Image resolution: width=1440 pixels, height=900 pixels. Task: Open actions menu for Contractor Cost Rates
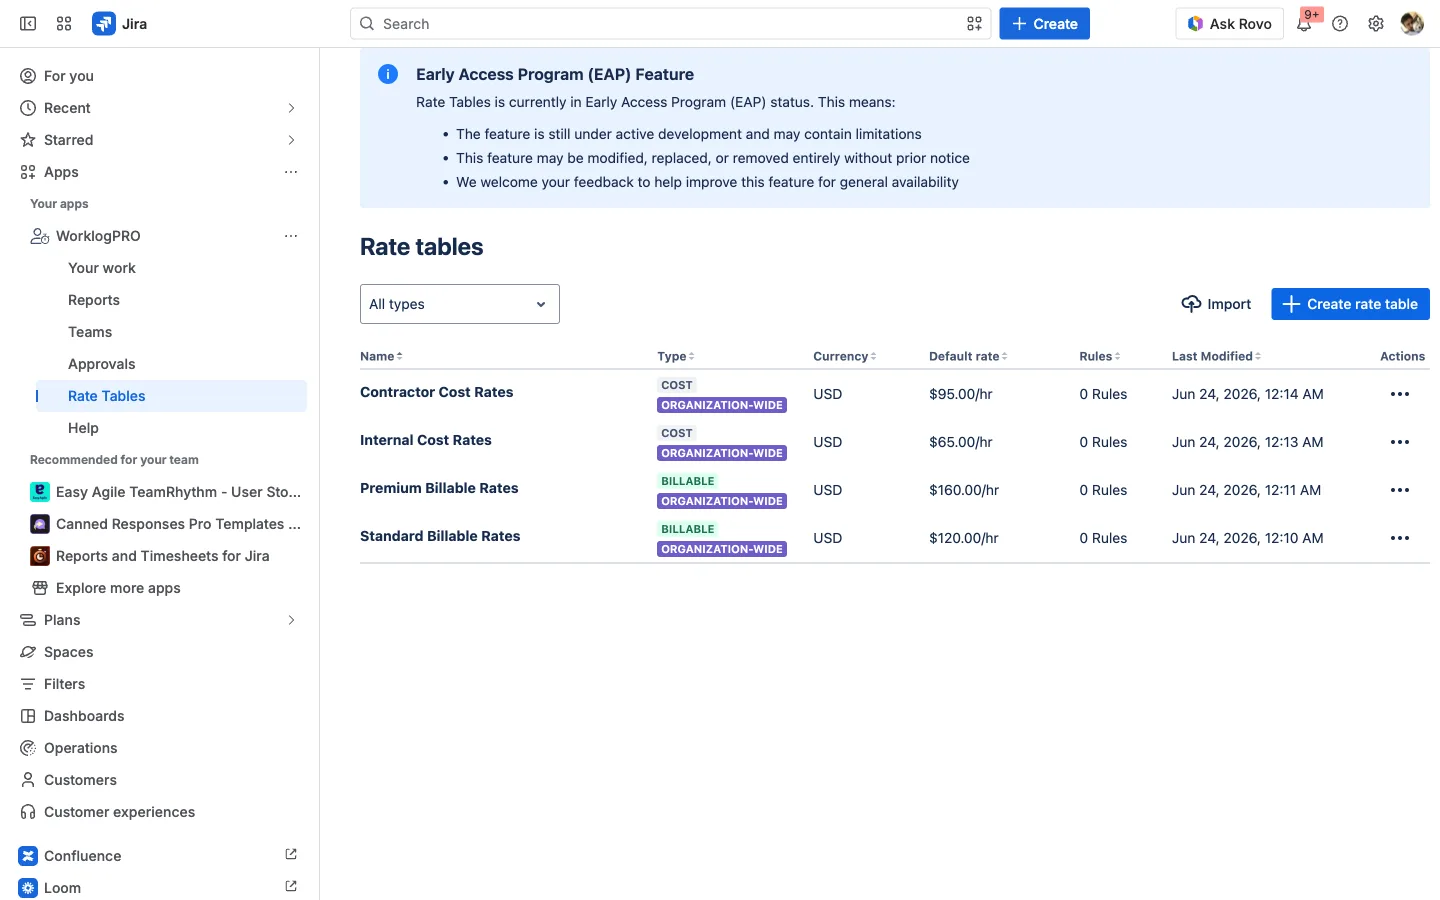(x=1400, y=394)
